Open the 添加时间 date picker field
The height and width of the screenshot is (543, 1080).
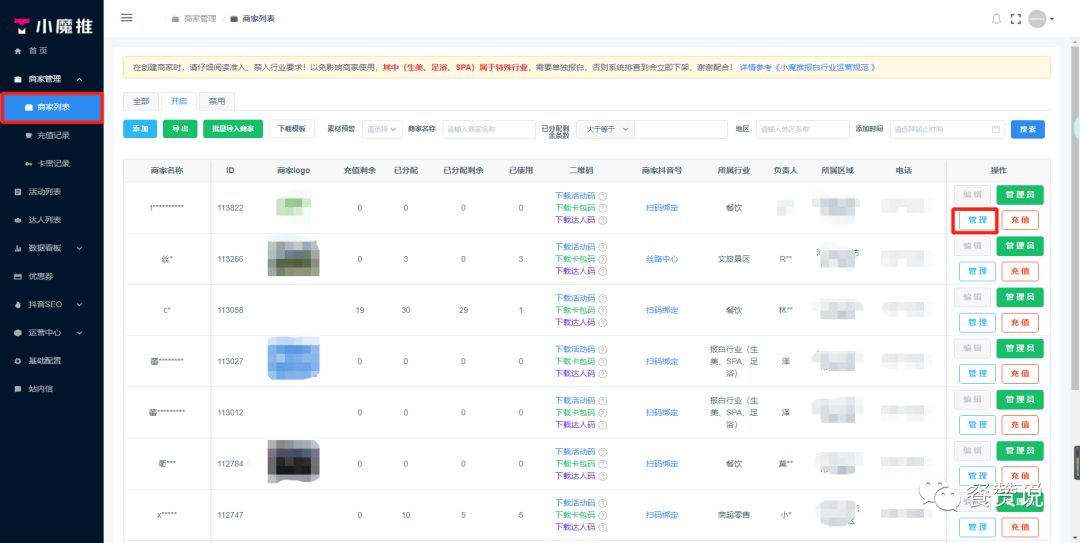[947, 129]
